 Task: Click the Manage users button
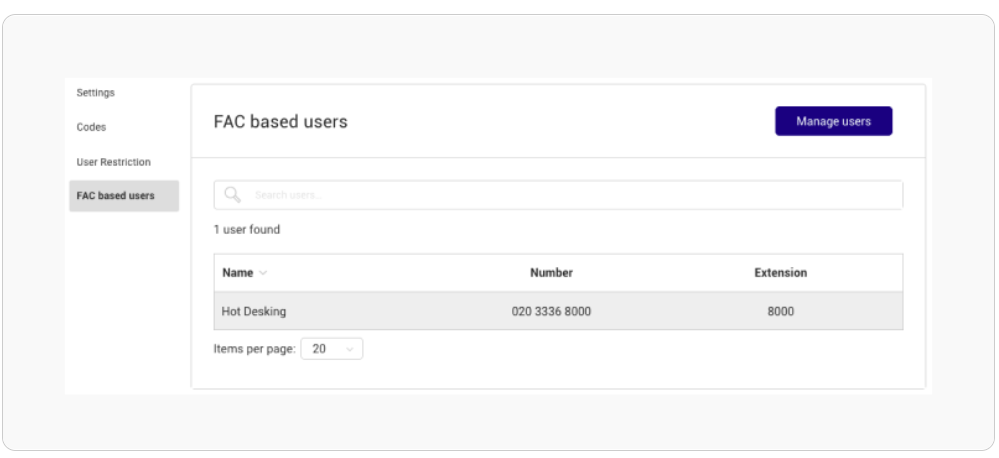coord(833,121)
